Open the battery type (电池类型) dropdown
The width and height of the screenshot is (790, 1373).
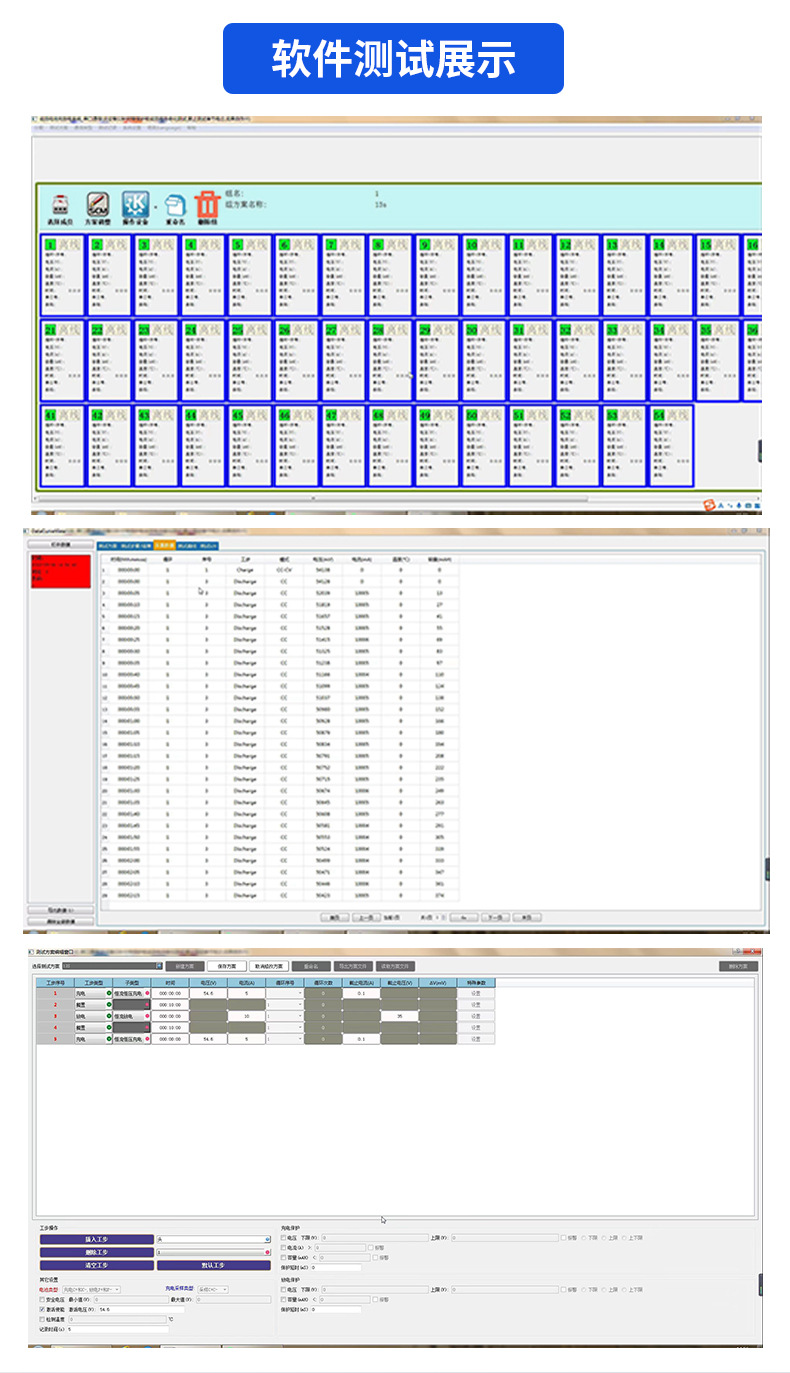[91, 1290]
